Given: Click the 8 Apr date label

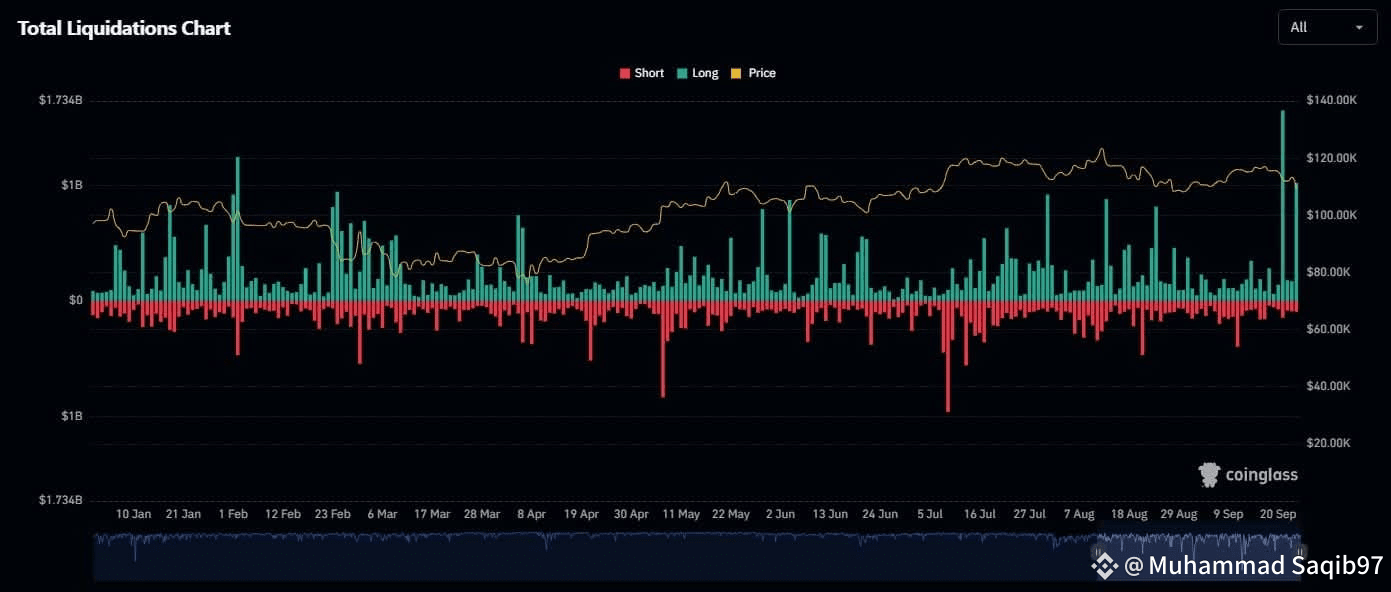Looking at the screenshot, I should 532,514.
